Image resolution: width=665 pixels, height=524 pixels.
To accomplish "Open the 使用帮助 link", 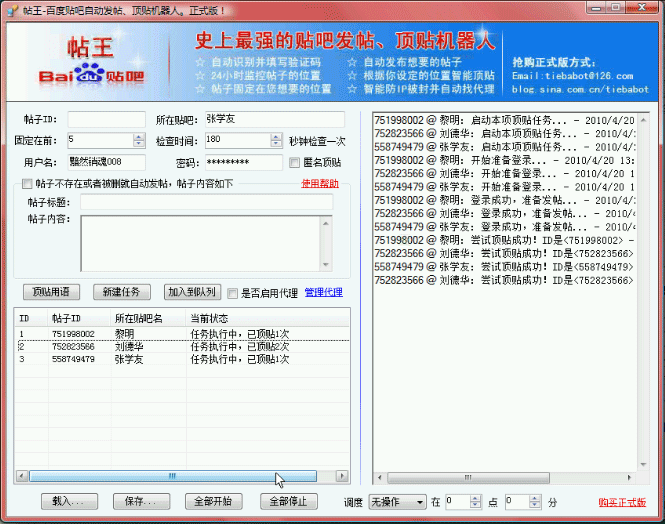I will tap(320, 184).
